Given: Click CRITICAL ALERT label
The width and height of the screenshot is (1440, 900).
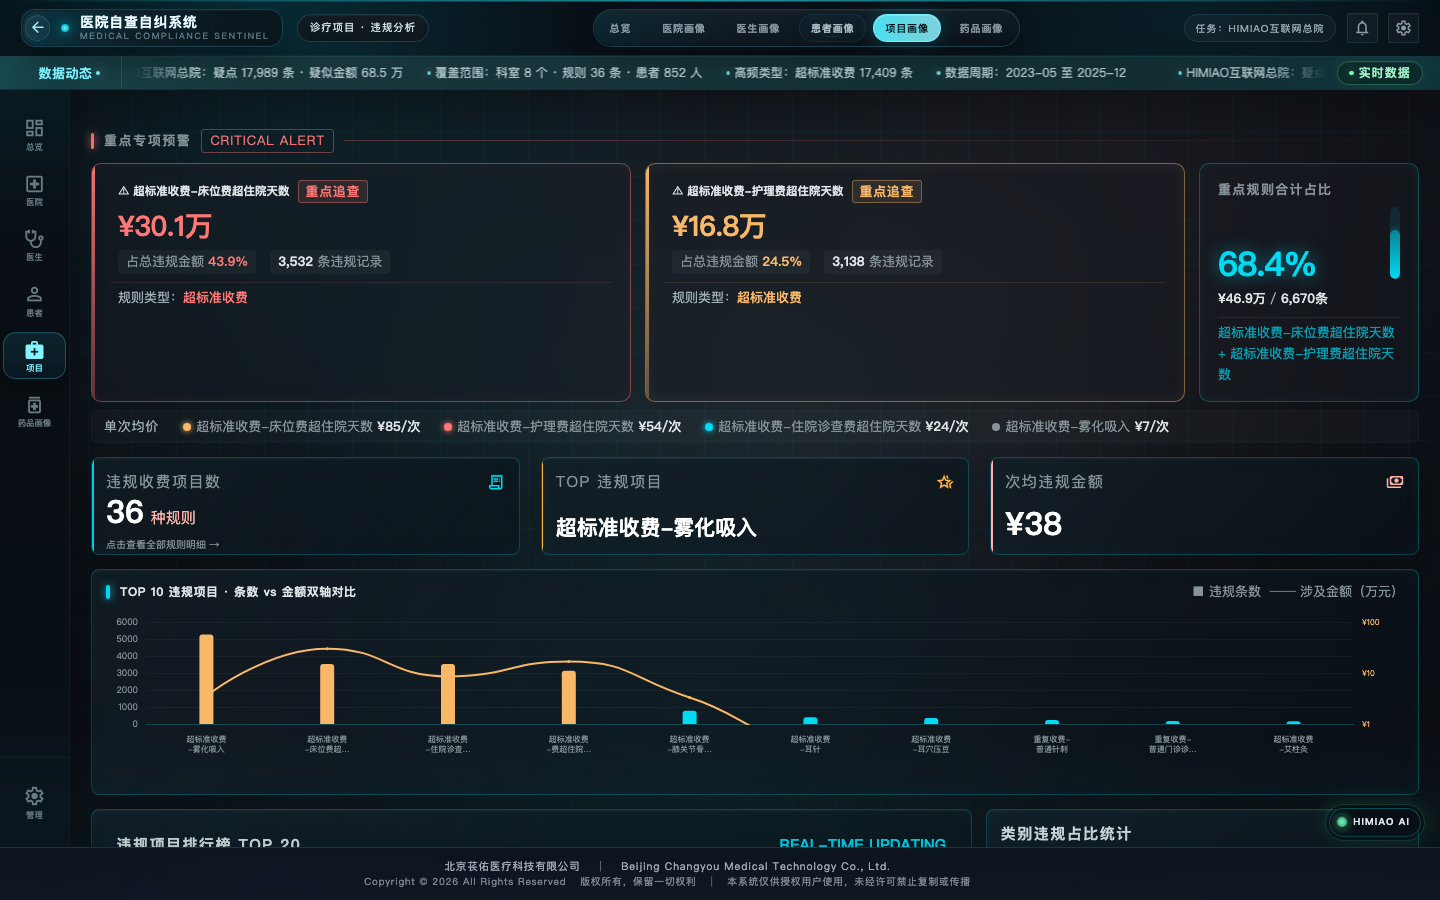Looking at the screenshot, I should [267, 141].
